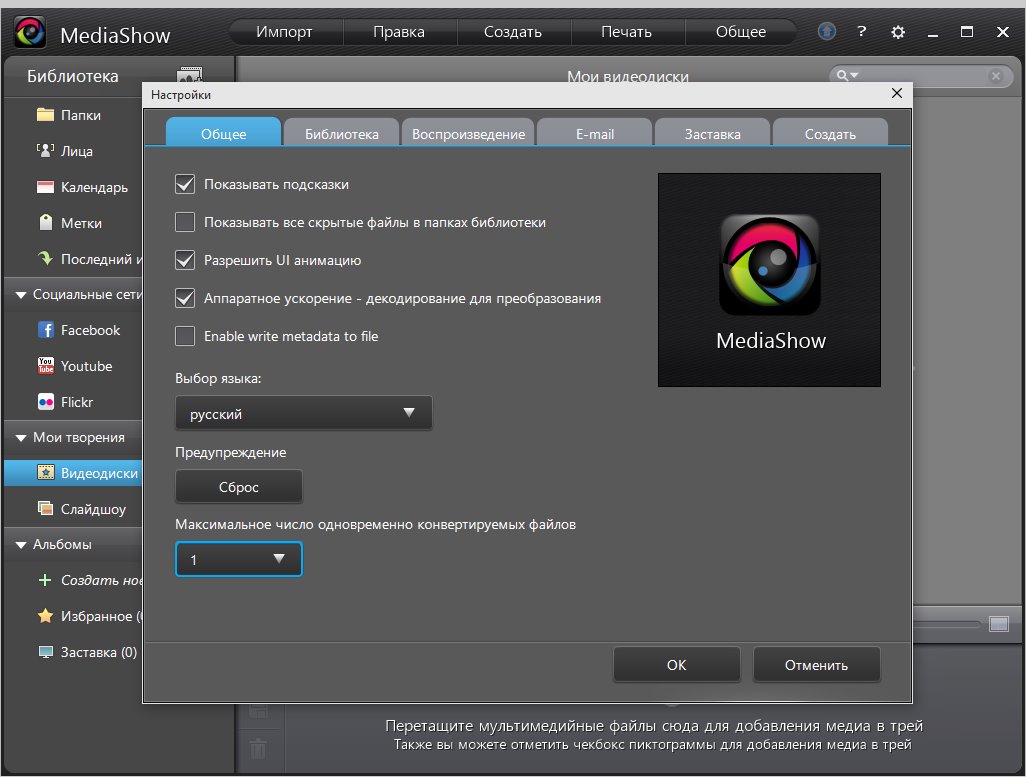Click the settings gear icon in title bar

tap(897, 32)
